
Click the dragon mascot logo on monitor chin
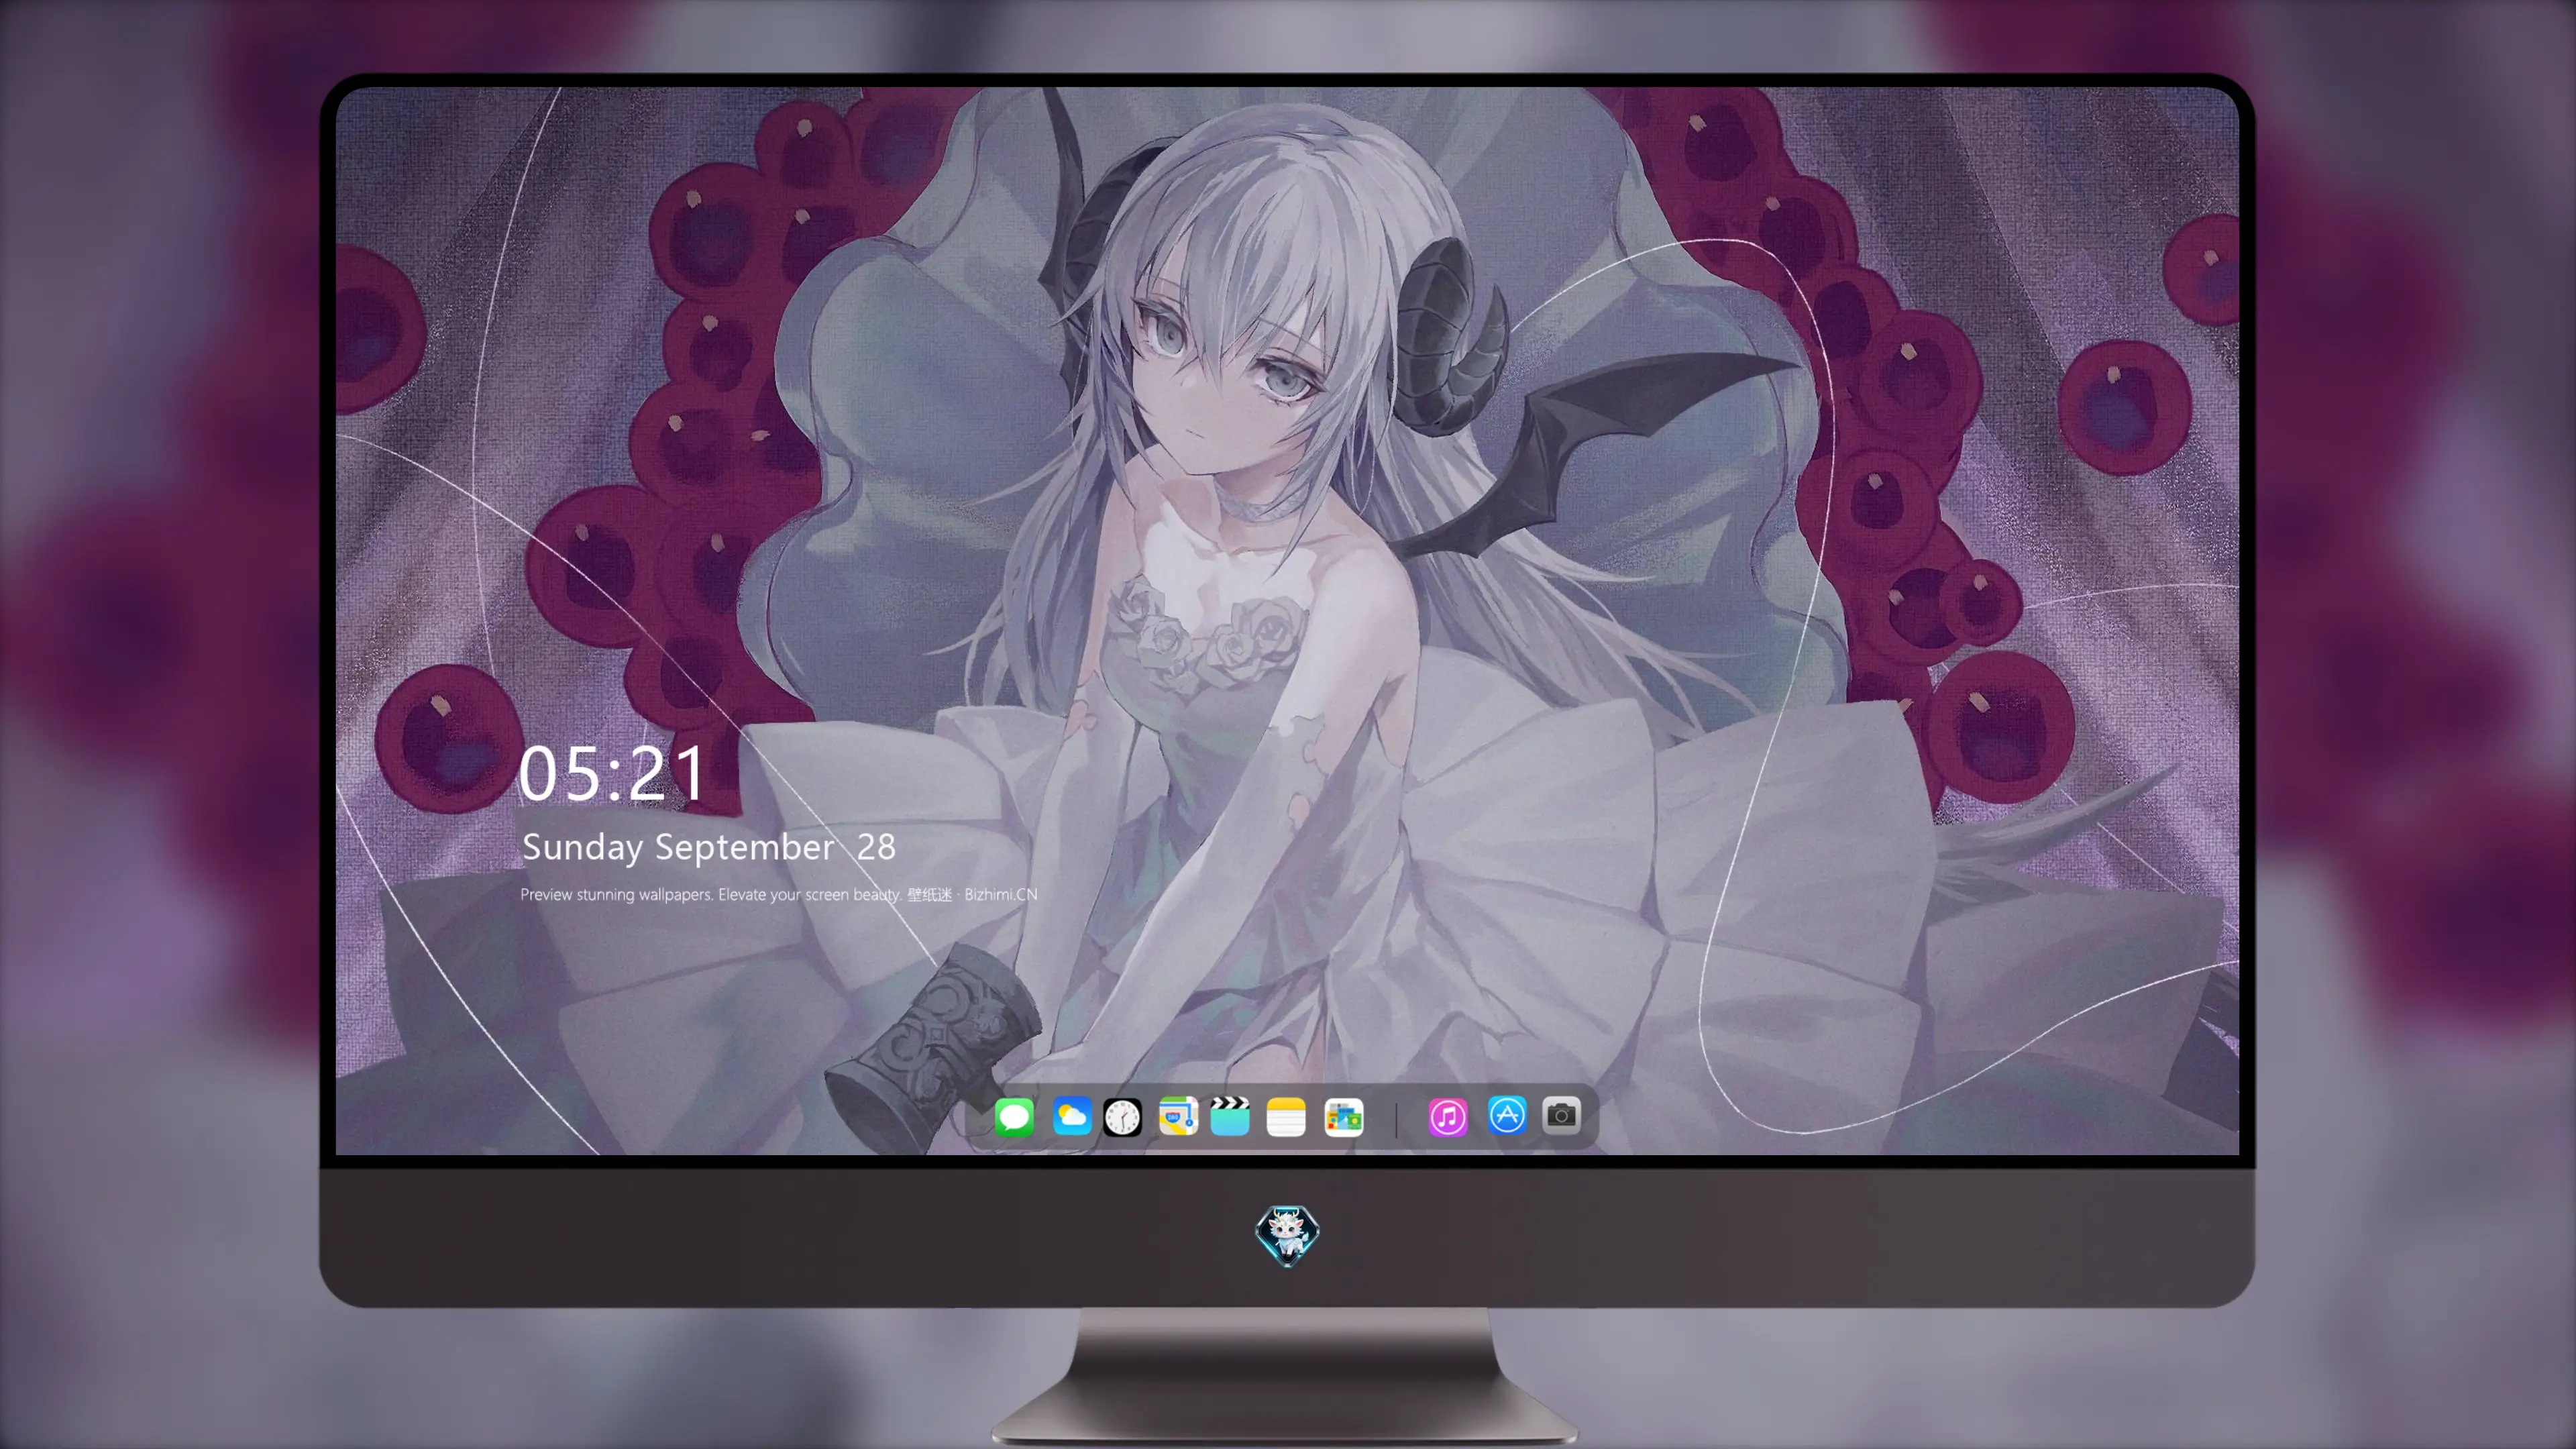[x=1287, y=1236]
